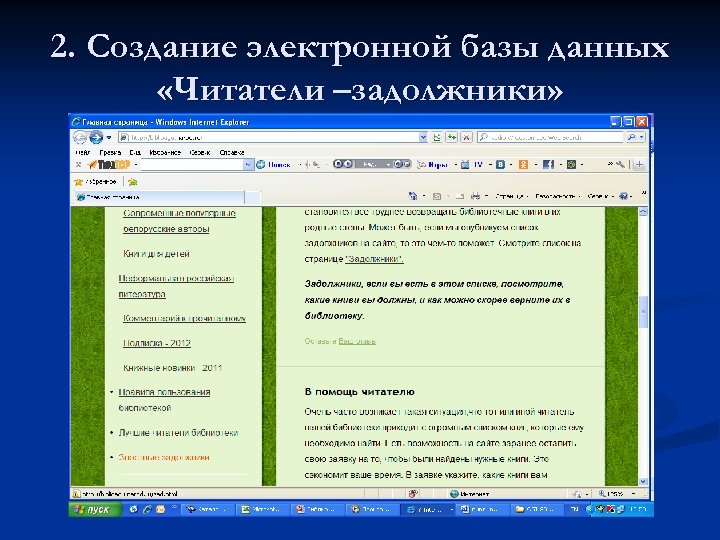This screenshot has width=720, height=540.
Task: Open 'Современные популярные белорусские авторы' link
Action: [x=179, y=221]
